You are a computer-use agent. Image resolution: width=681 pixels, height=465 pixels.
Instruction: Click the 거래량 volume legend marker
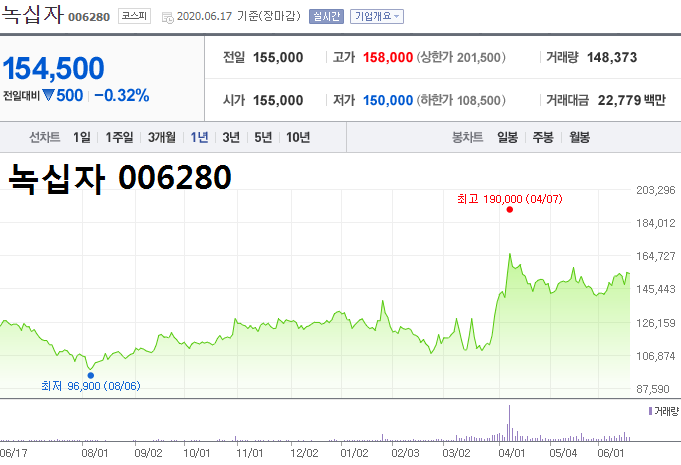(650, 411)
